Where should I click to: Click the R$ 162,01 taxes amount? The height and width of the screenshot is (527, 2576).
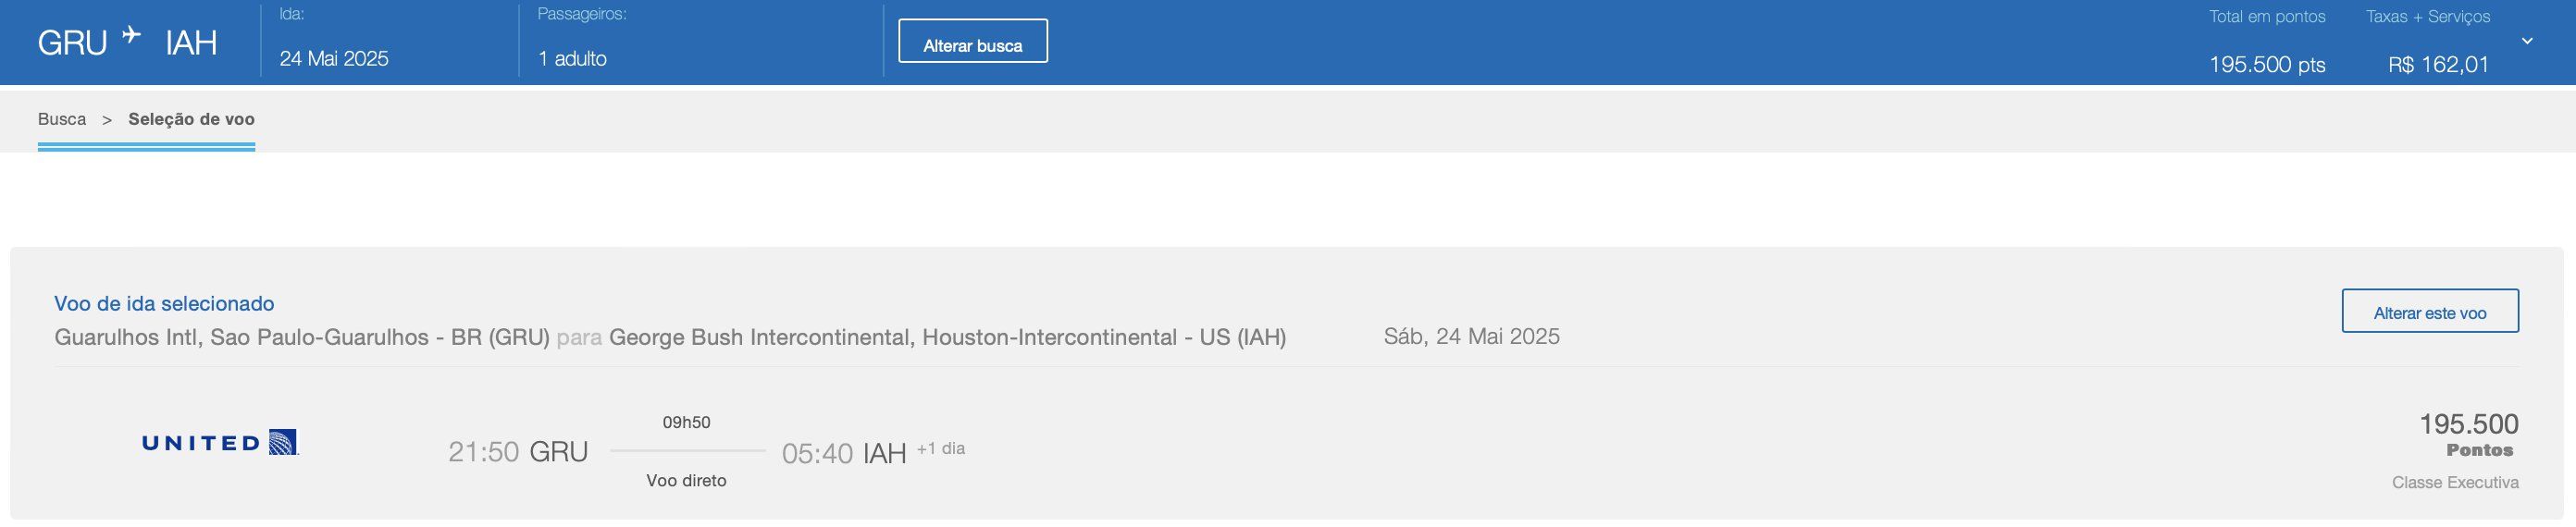click(x=2438, y=65)
